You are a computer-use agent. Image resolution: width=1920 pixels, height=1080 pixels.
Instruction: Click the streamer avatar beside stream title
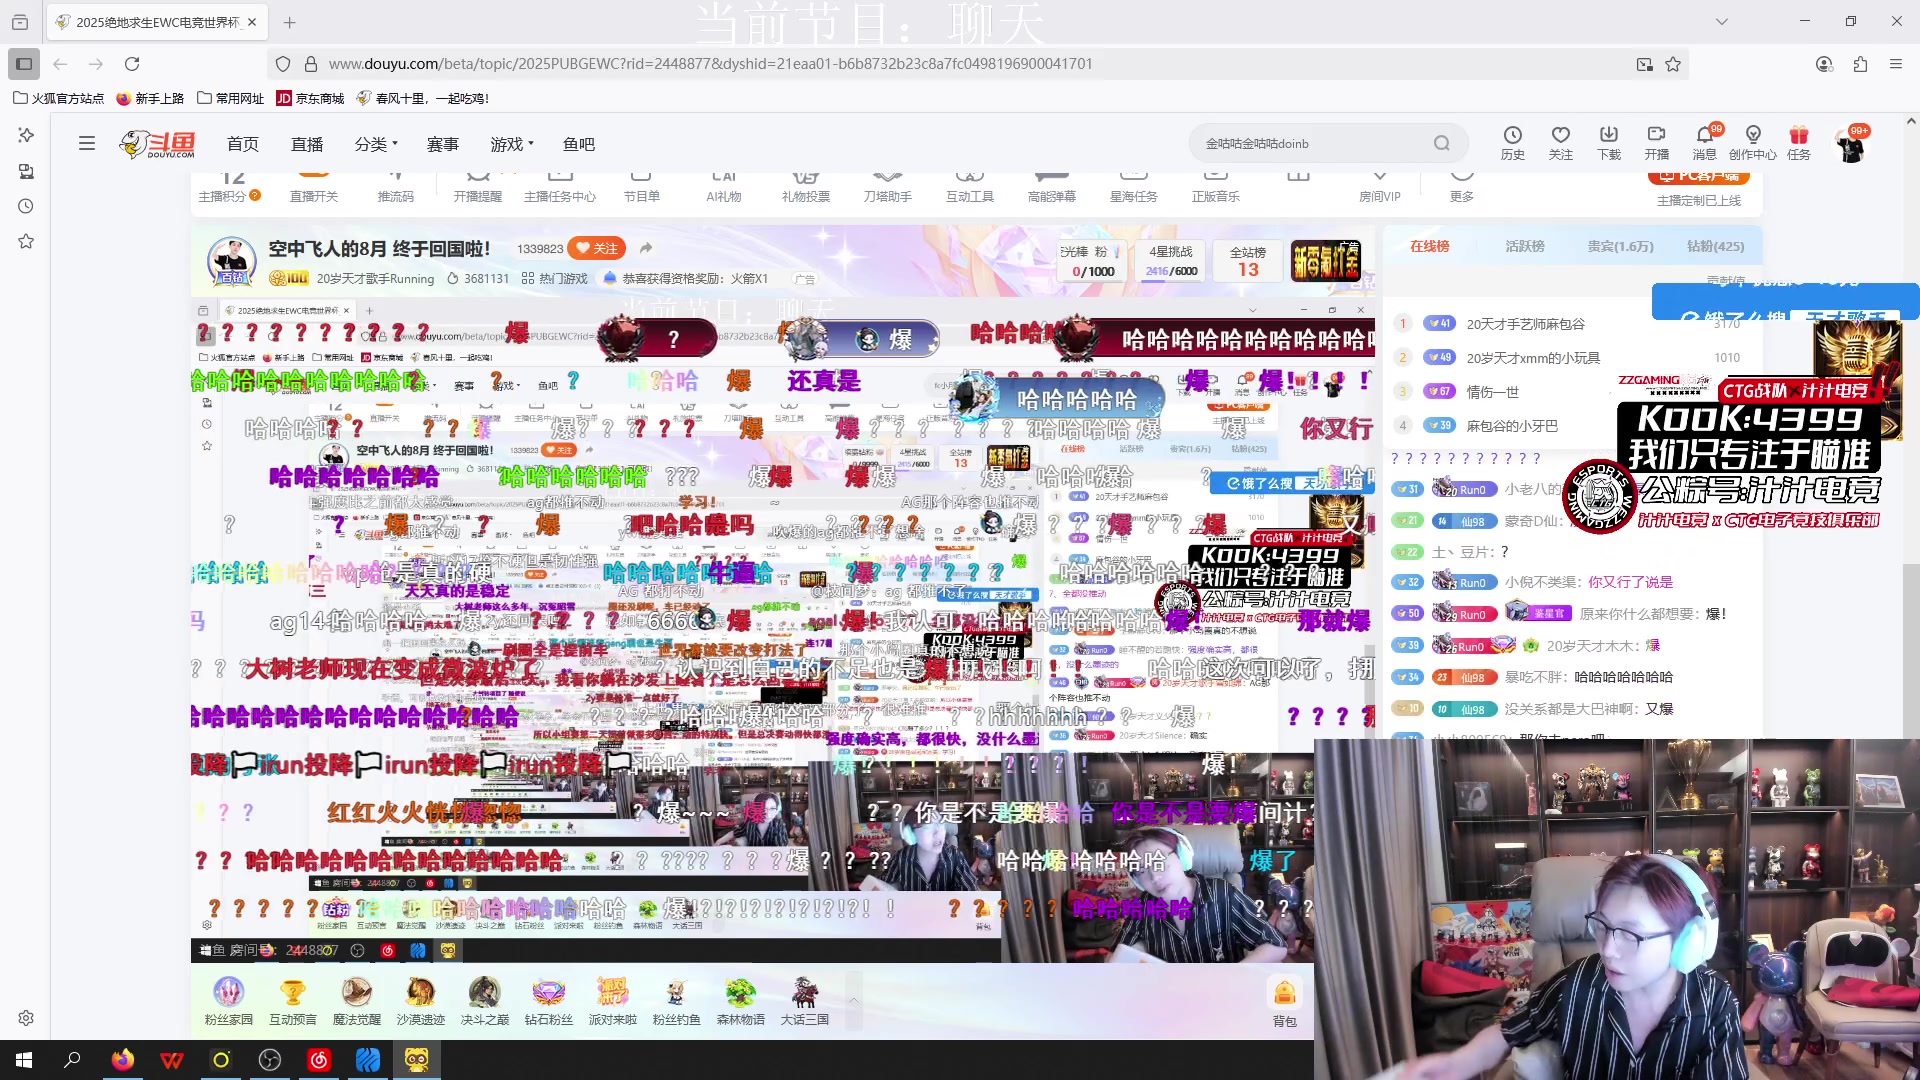coord(232,261)
